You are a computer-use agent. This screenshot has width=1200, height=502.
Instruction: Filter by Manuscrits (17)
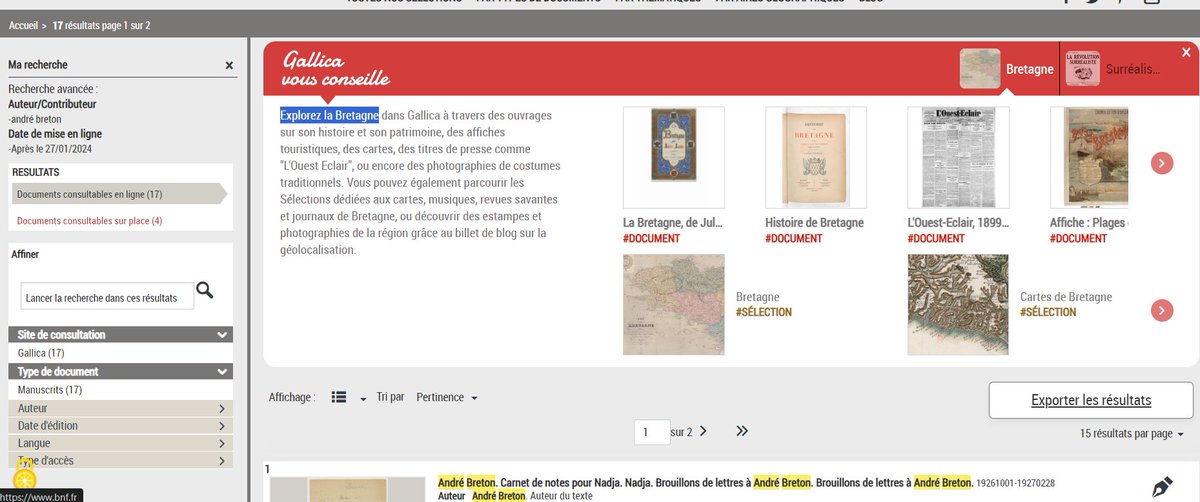tap(50, 389)
